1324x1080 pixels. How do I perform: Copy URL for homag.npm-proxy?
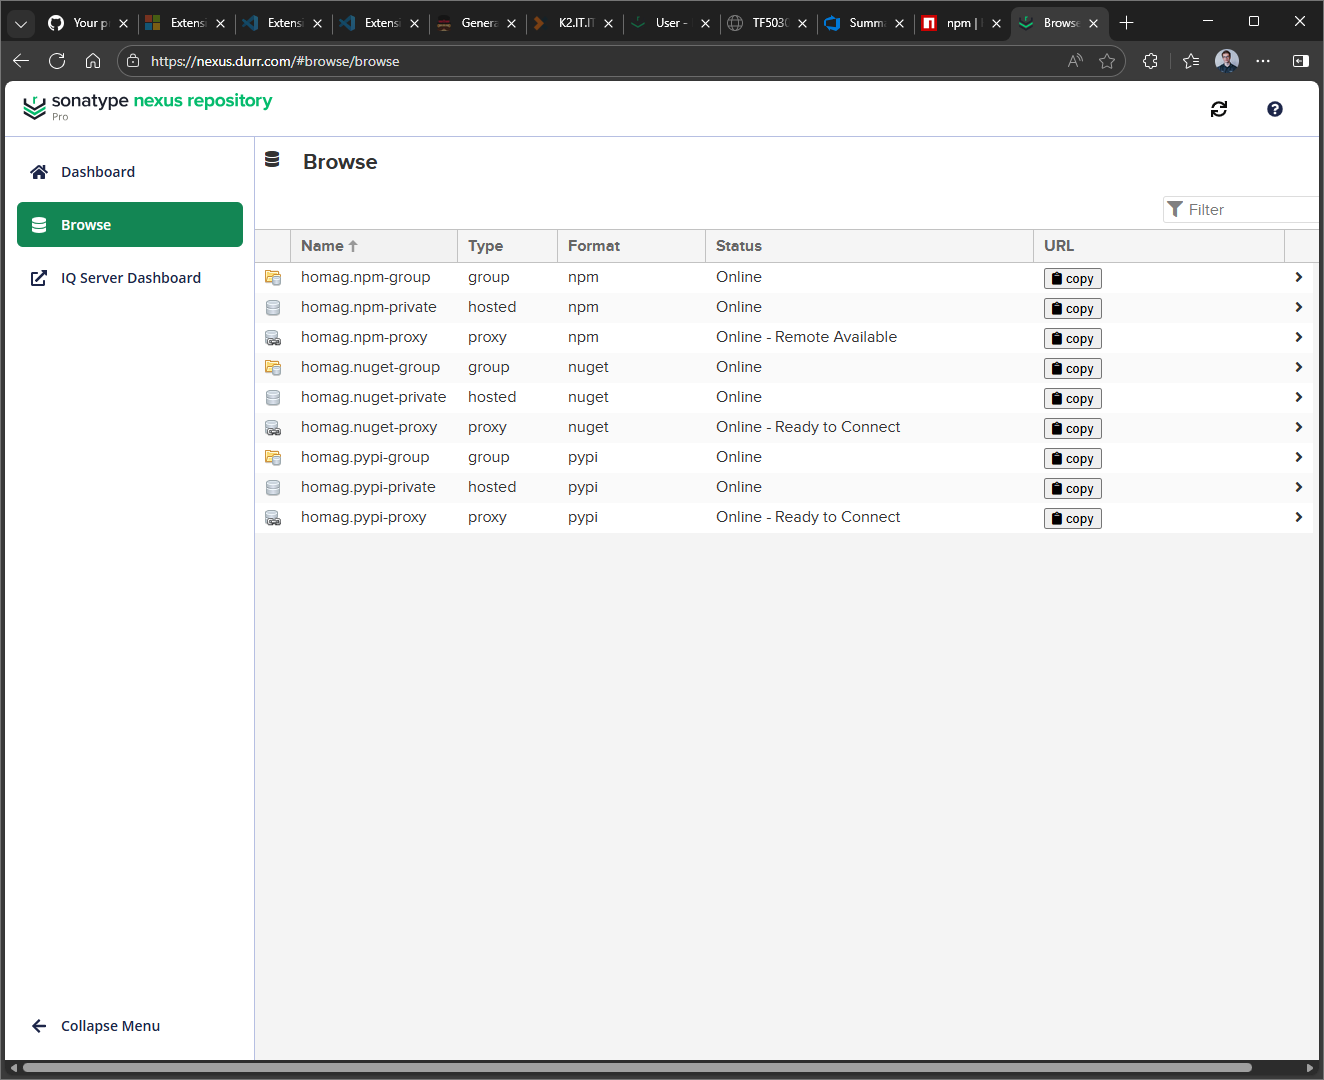[x=1072, y=339]
